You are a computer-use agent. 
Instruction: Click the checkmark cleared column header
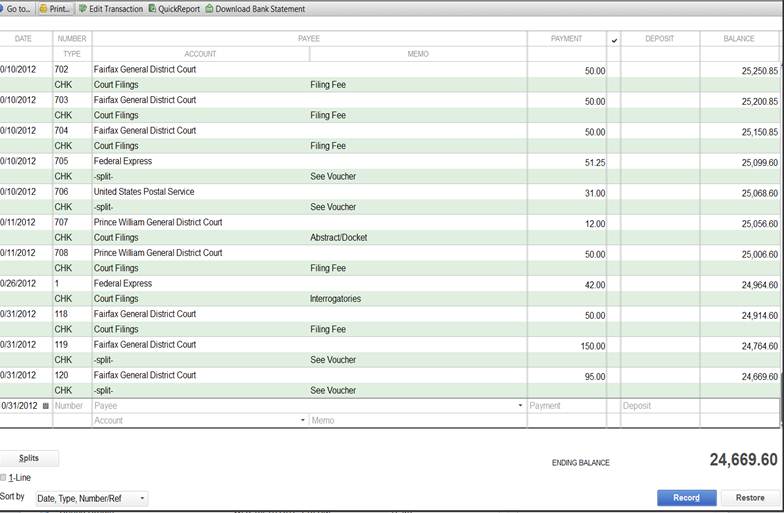click(613, 39)
